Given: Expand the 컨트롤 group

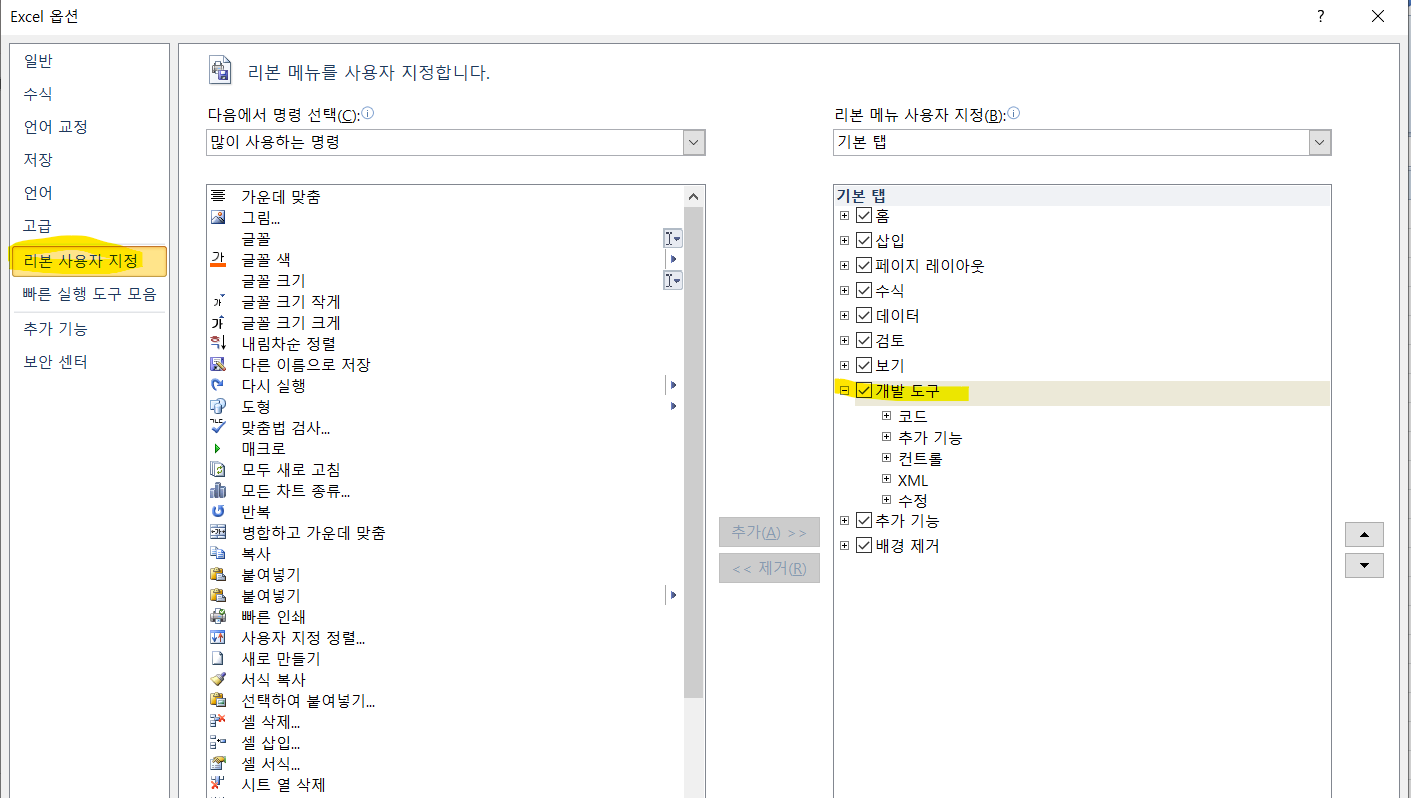Looking at the screenshot, I should (x=886, y=458).
